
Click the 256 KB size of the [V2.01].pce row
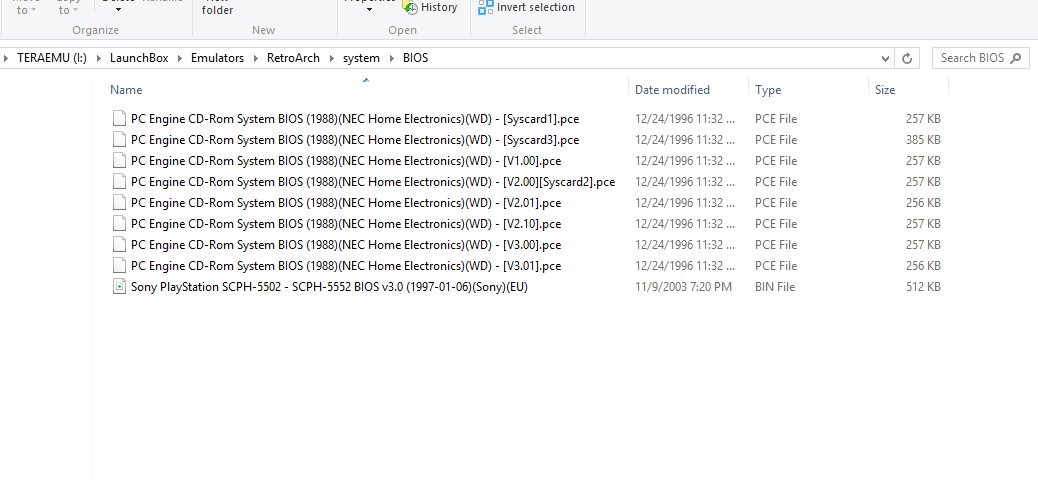click(x=923, y=203)
